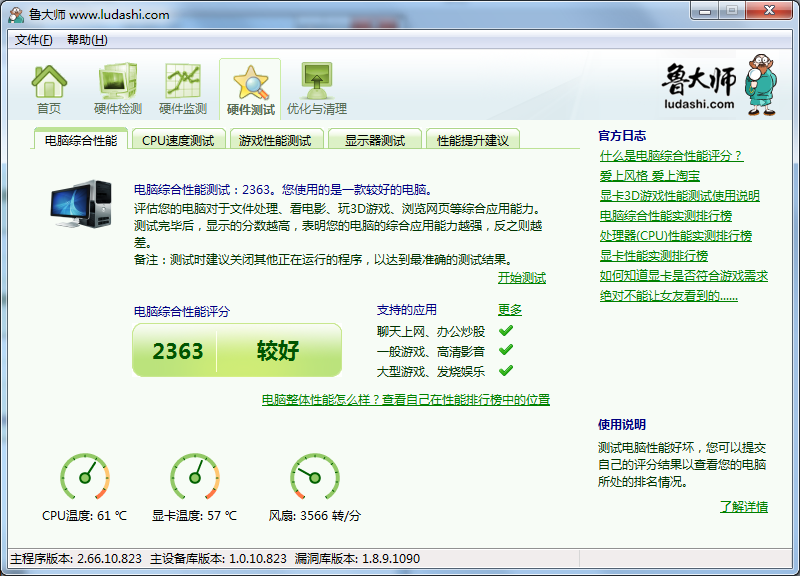Click the 电脑综合性能评分 heading
This screenshot has width=800, height=576.
pyautogui.click(x=182, y=311)
